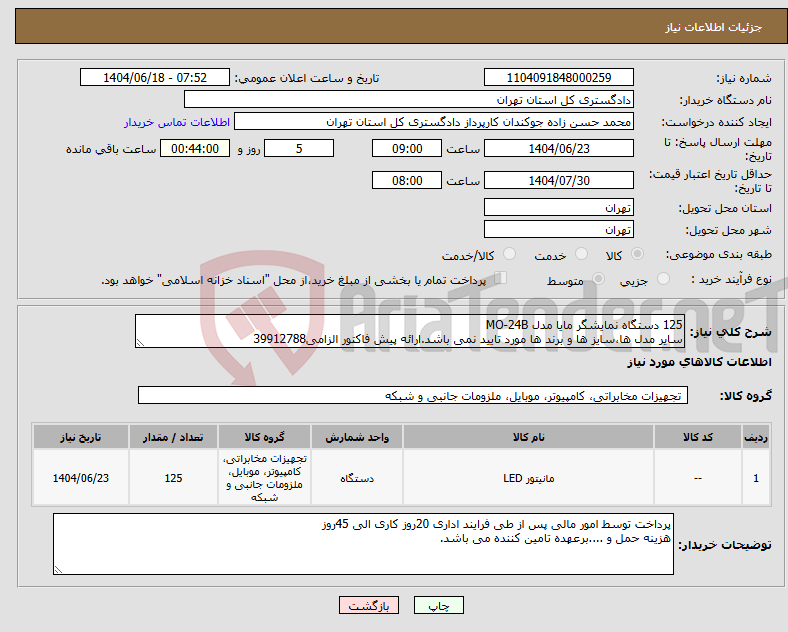Click the دستگاه unit cell
The height and width of the screenshot is (632, 788).
pos(357,478)
